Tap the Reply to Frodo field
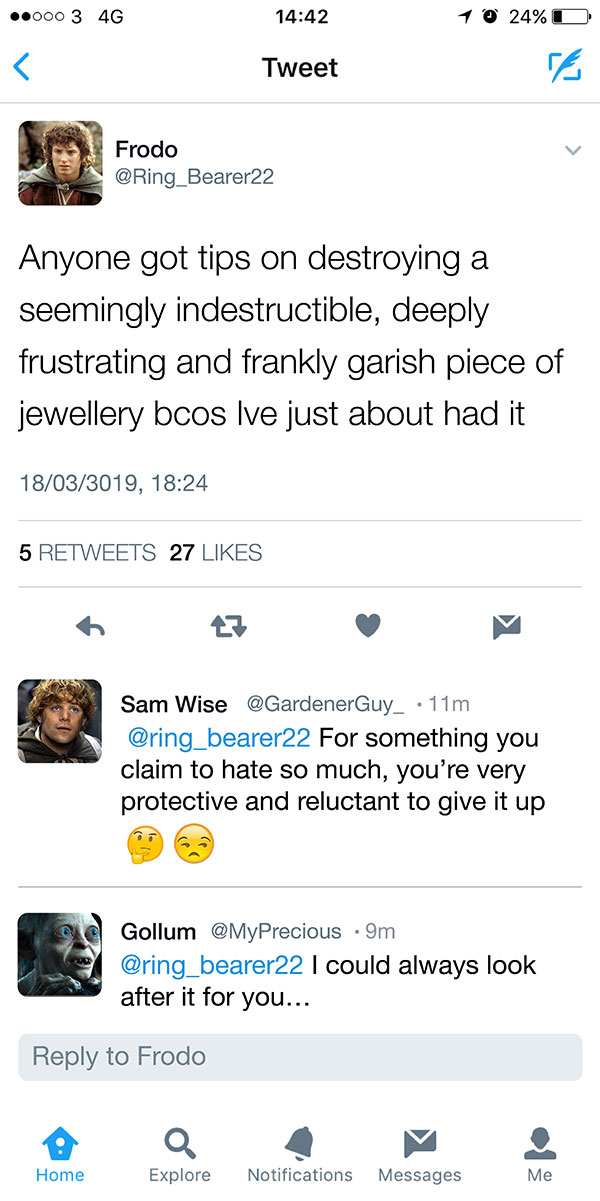The image size is (600, 1201). click(300, 1057)
